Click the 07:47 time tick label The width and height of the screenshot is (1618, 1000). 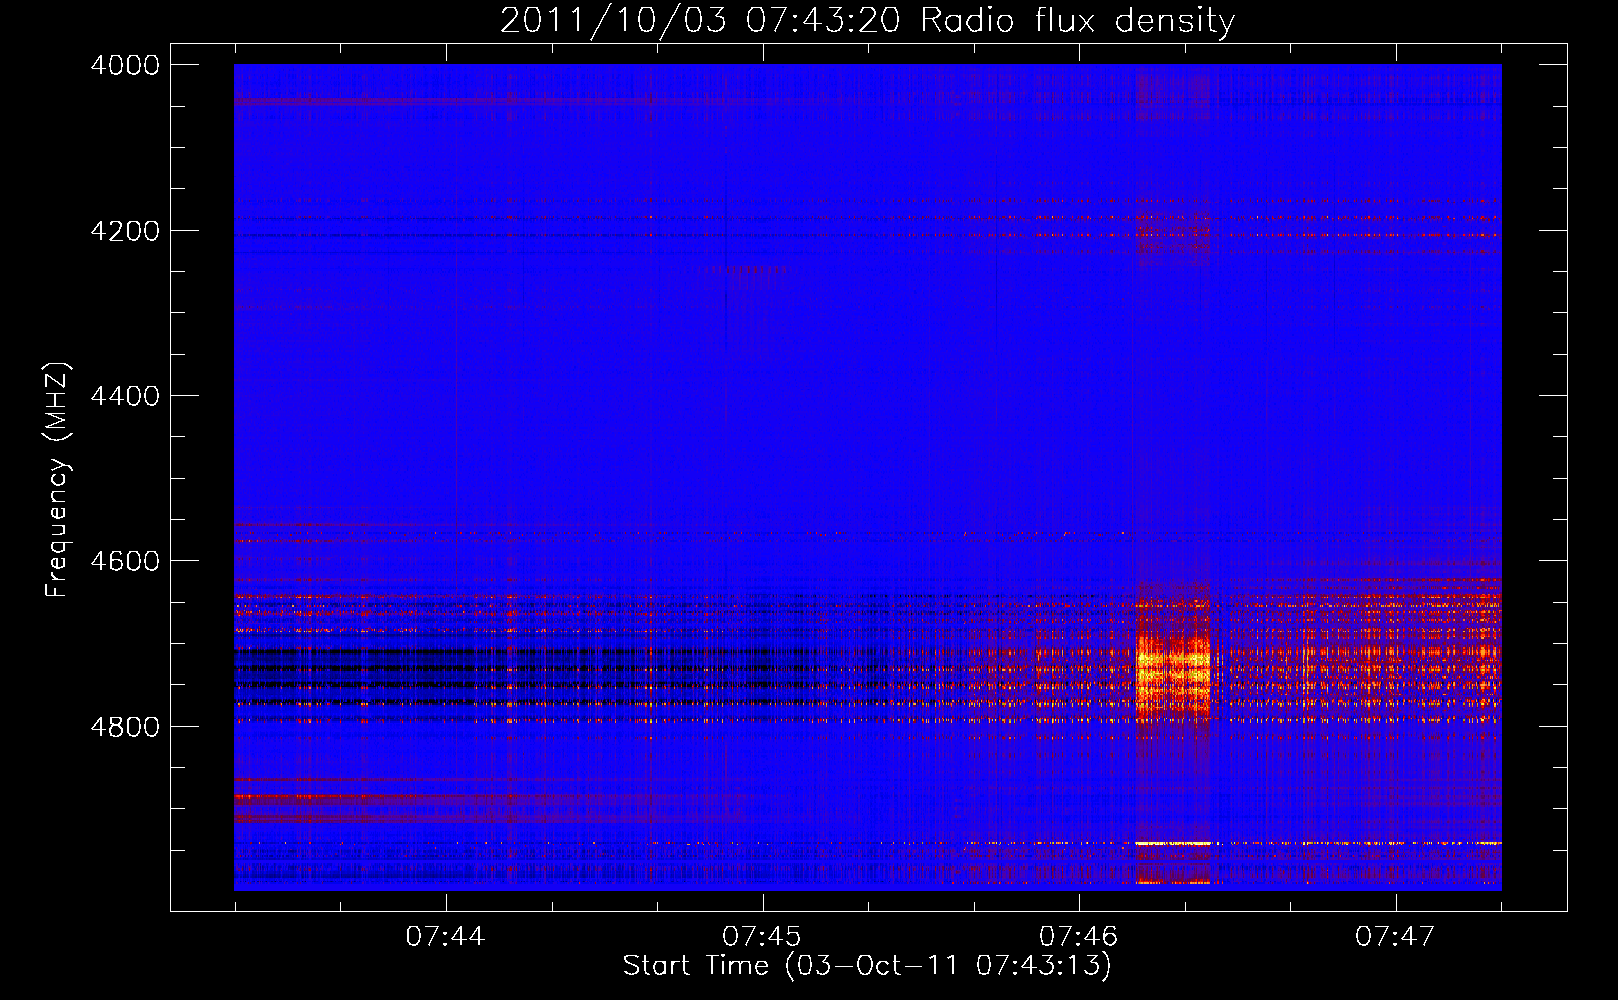1395,937
